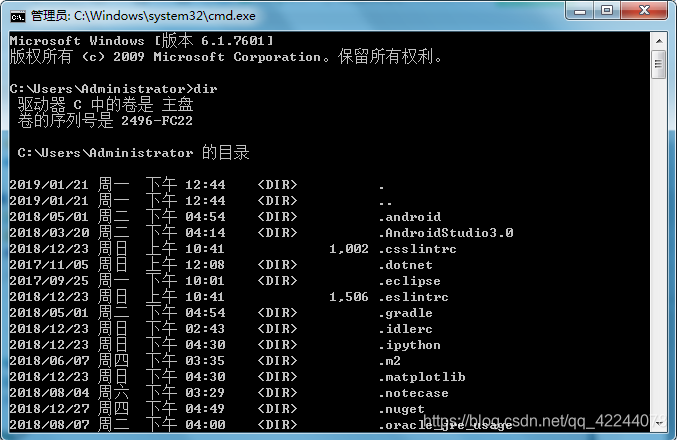Click '<DIR>' in the .matplotlib row
Image resolution: width=677 pixels, height=440 pixels.
tap(277, 377)
